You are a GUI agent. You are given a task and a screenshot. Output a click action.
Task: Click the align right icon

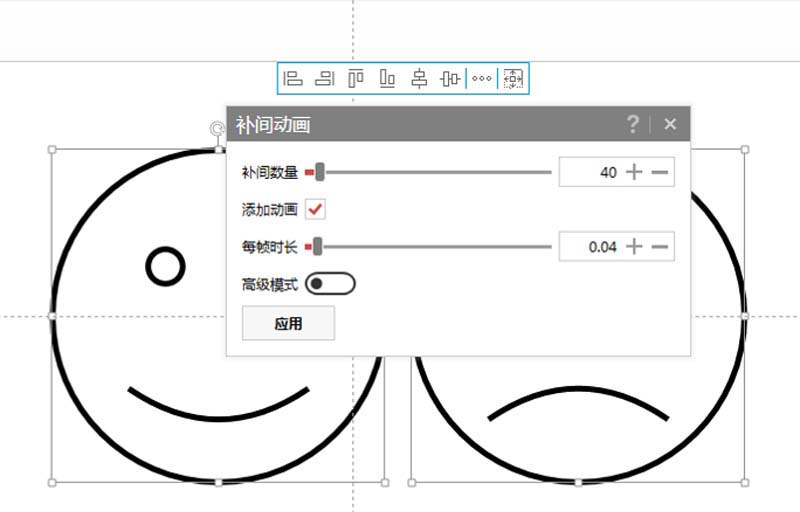324,79
